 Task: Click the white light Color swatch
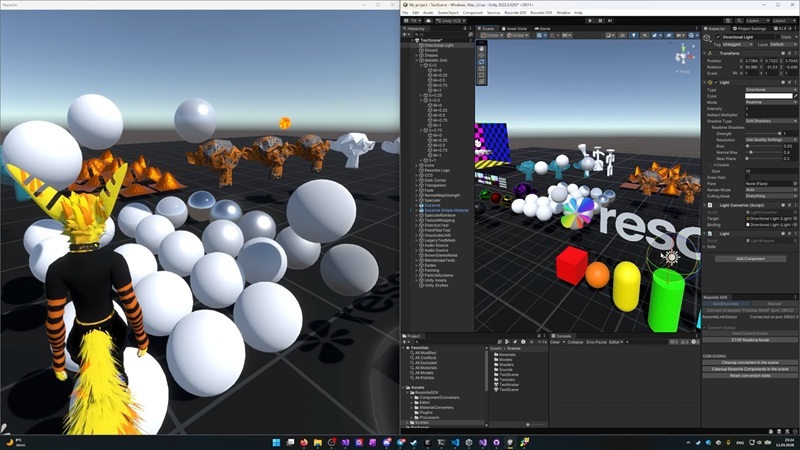pyautogui.click(x=768, y=96)
